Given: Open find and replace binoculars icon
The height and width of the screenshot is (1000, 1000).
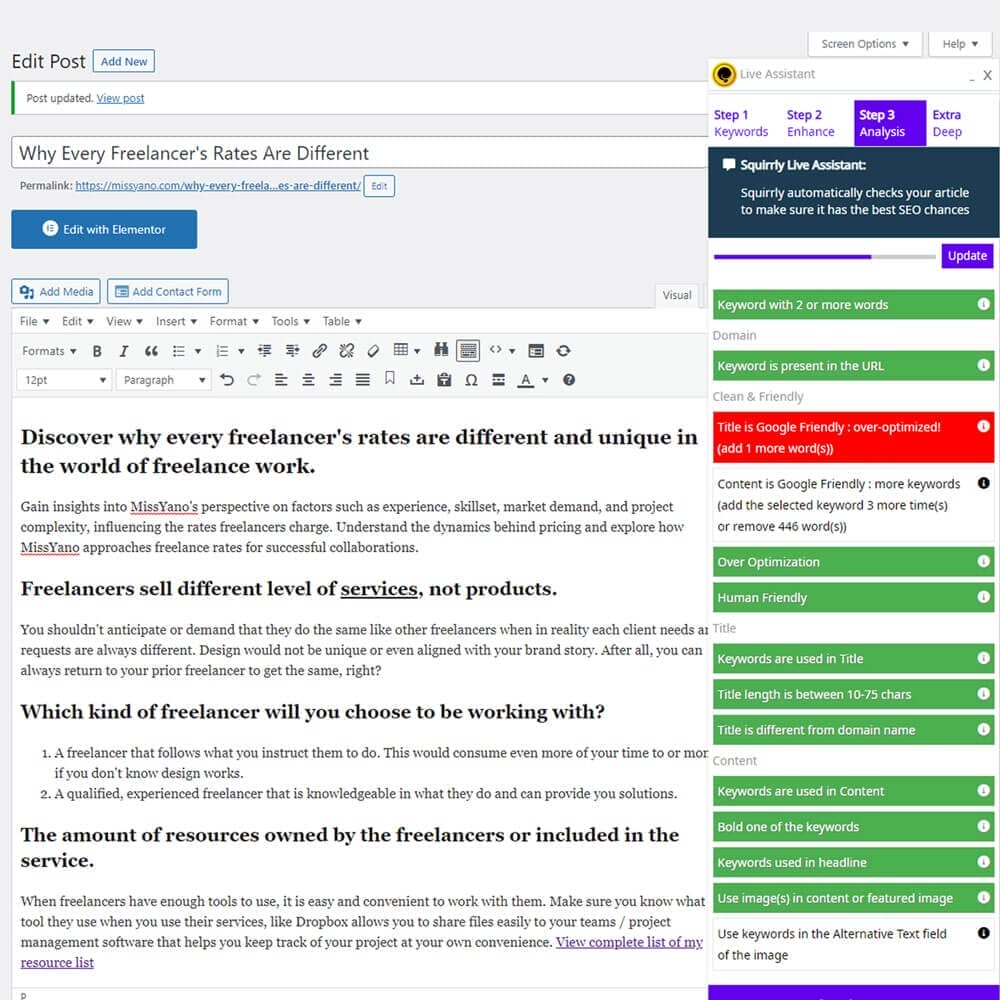Looking at the screenshot, I should pos(441,351).
